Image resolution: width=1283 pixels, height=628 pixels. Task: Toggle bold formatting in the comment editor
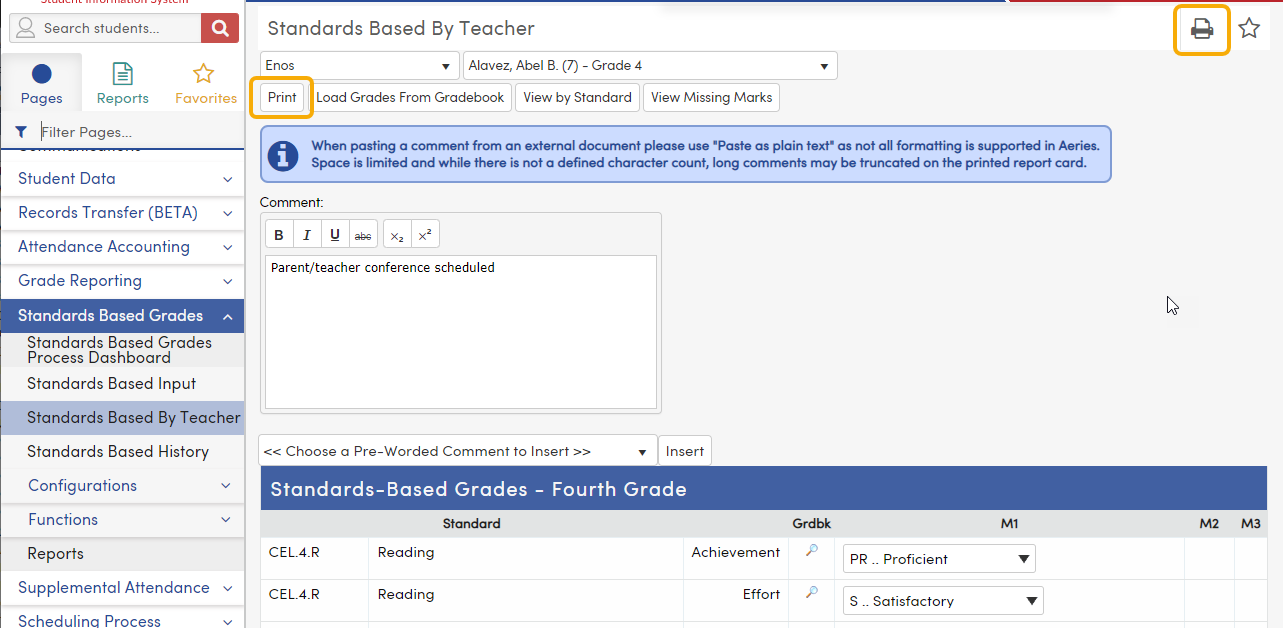coord(278,233)
